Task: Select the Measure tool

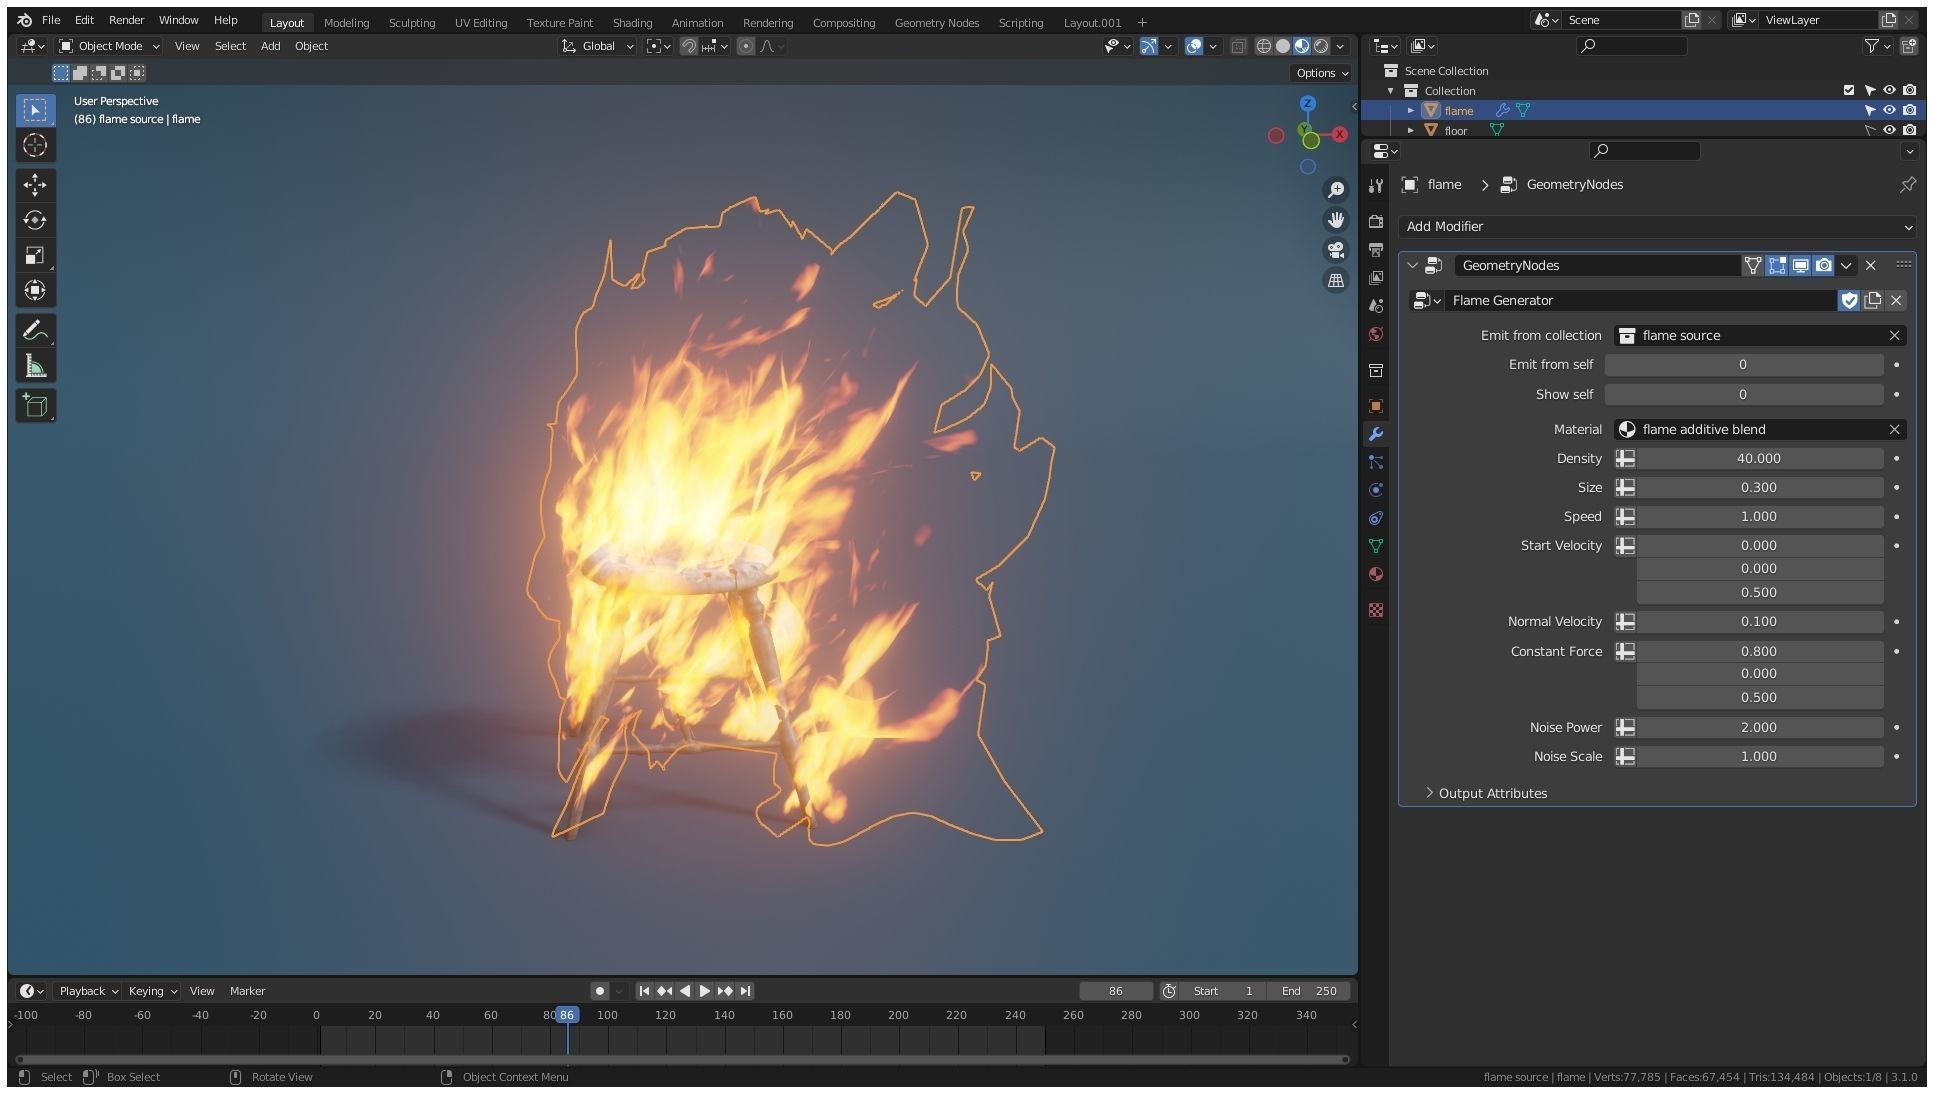Action: point(35,366)
